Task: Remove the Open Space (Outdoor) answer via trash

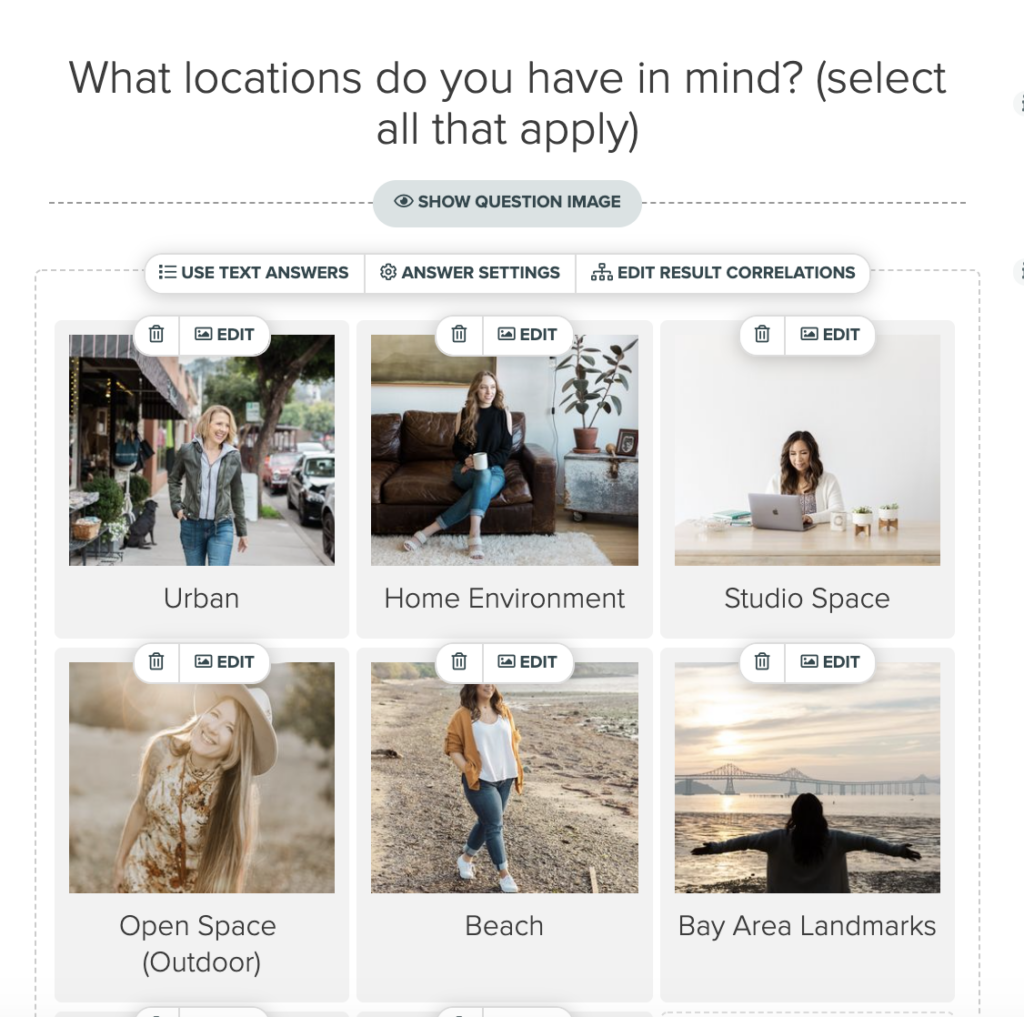Action: (x=157, y=662)
